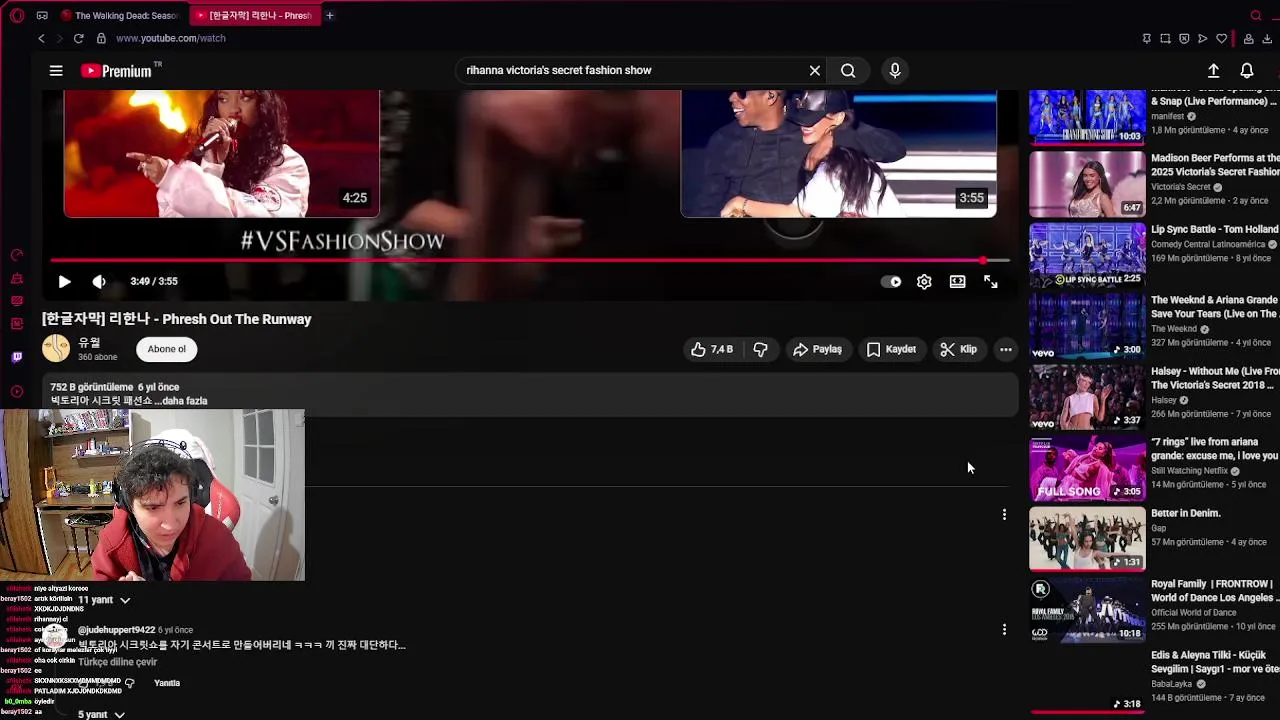
Task: Open browser profile account icon
Action: (1249, 39)
